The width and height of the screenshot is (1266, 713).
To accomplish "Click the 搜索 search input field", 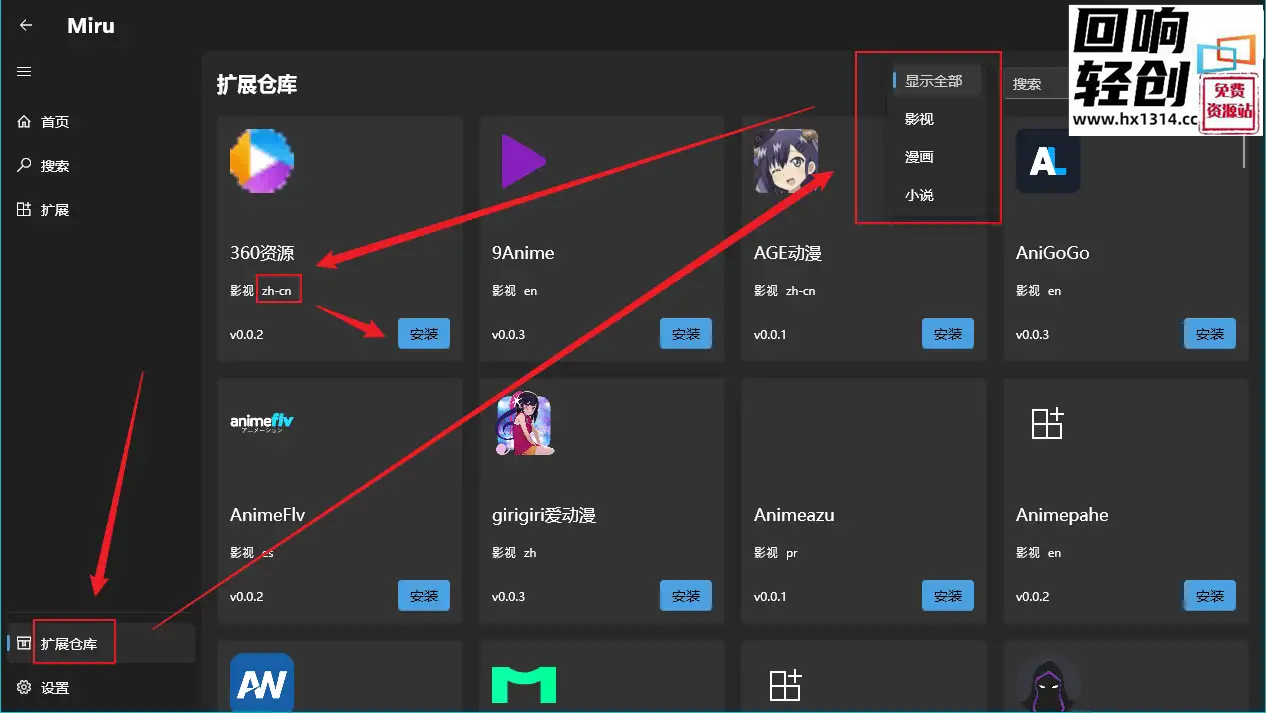I will pyautogui.click(x=1037, y=84).
